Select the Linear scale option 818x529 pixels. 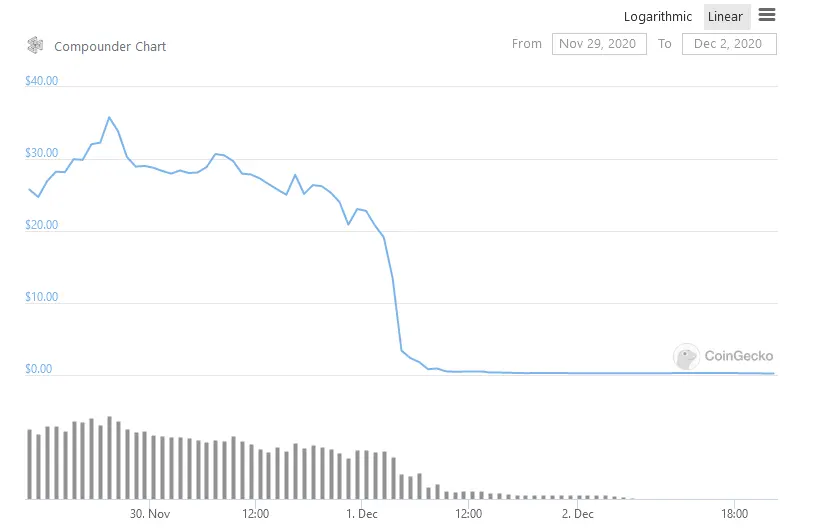(725, 16)
